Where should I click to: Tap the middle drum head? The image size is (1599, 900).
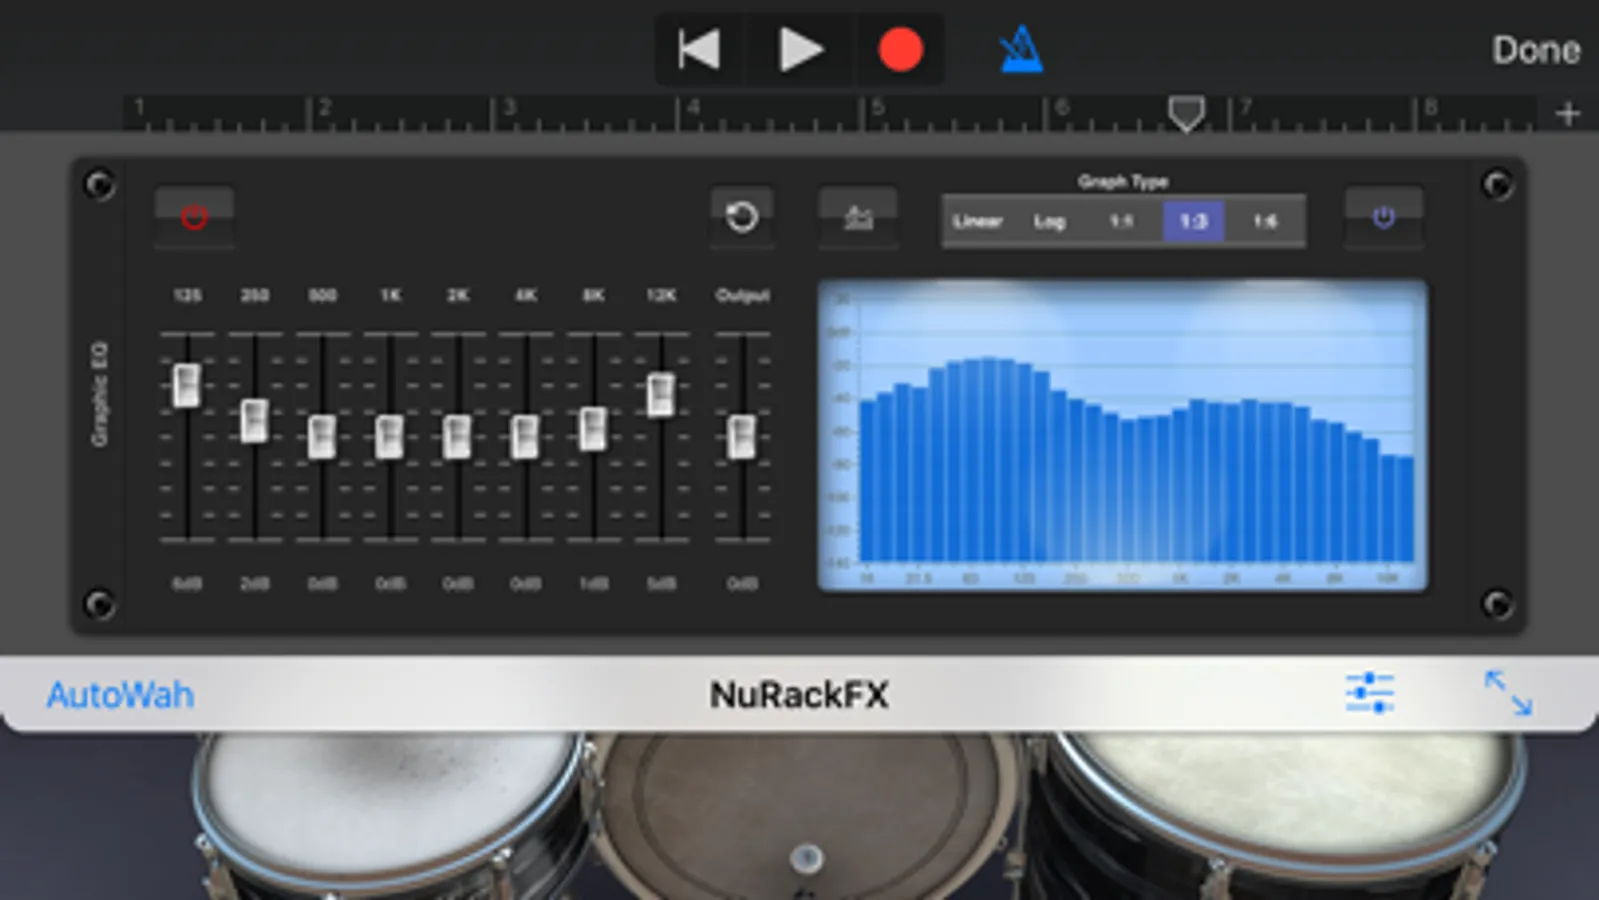coord(806,815)
